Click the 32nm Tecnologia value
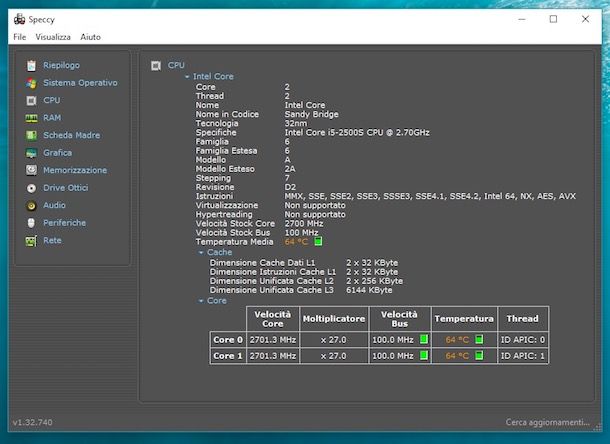Image resolution: width=610 pixels, height=444 pixels. click(x=296, y=123)
